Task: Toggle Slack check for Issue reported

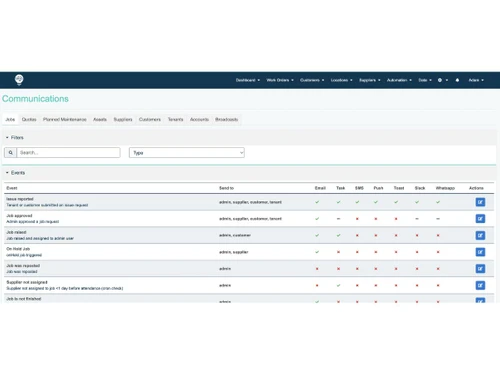Action: [x=417, y=202]
